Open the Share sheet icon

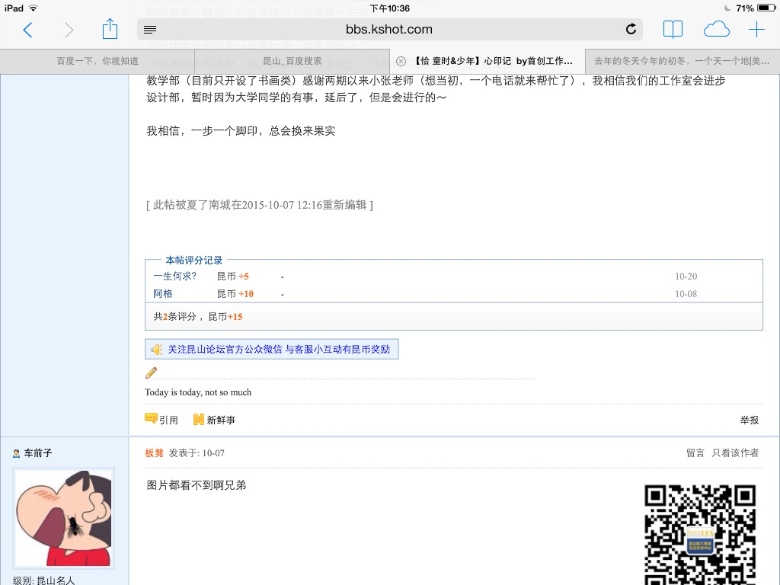pos(110,29)
